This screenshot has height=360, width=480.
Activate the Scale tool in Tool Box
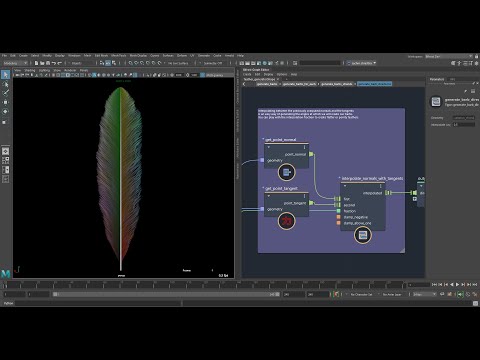tap(5, 121)
